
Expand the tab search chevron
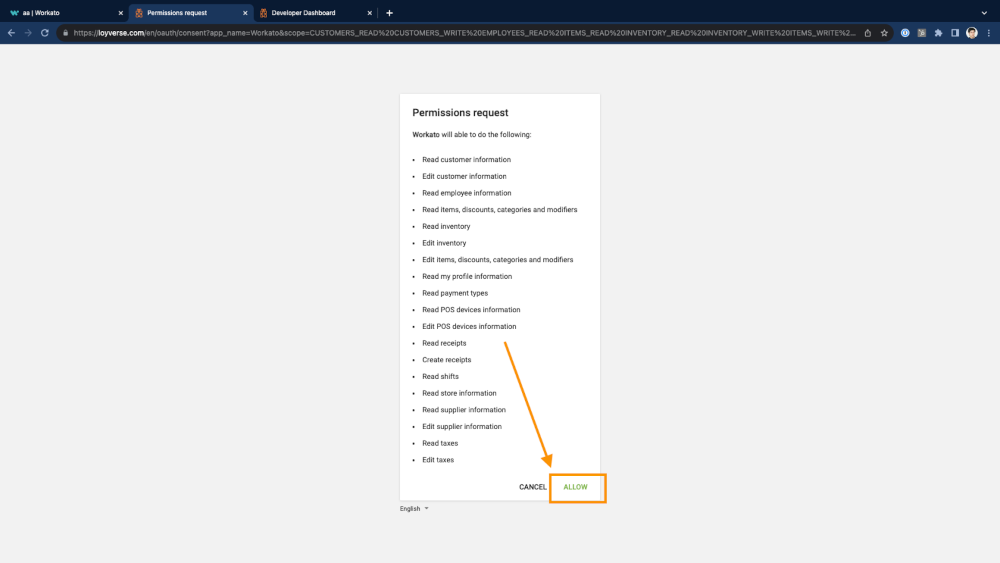pyautogui.click(x=985, y=13)
